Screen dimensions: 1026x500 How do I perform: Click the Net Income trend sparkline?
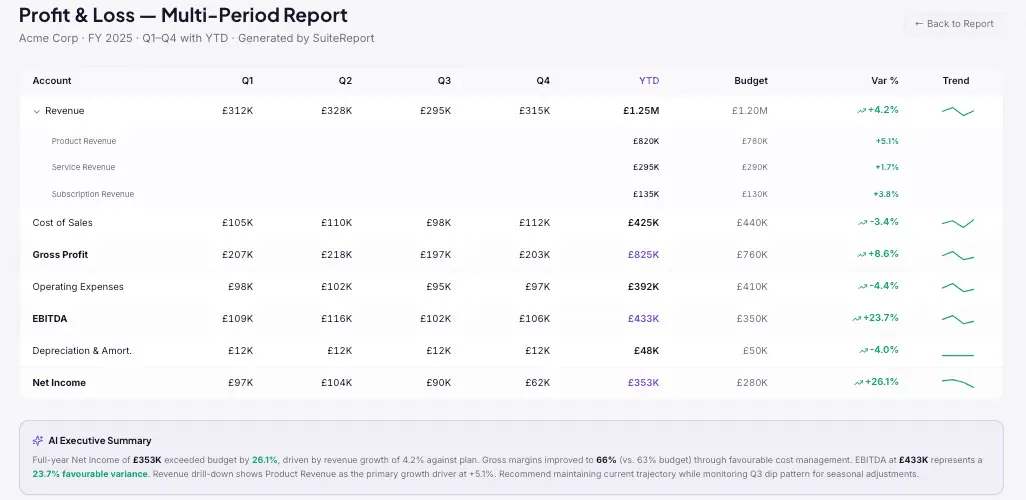click(958, 383)
